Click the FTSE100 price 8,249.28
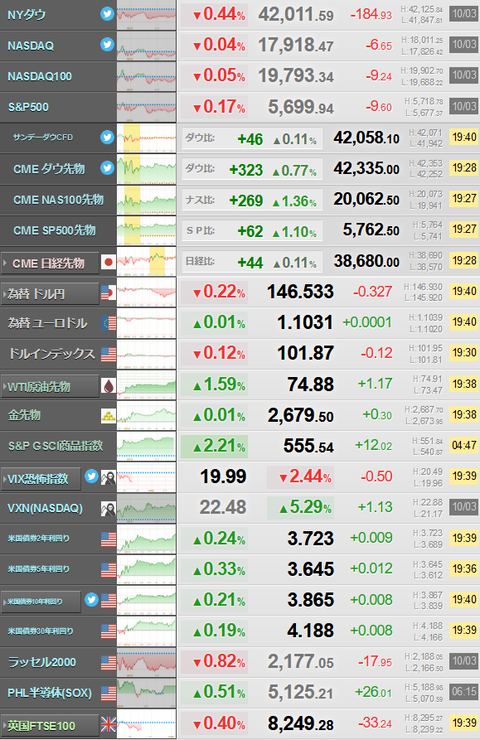The height and width of the screenshot is (740, 480). coord(301,723)
